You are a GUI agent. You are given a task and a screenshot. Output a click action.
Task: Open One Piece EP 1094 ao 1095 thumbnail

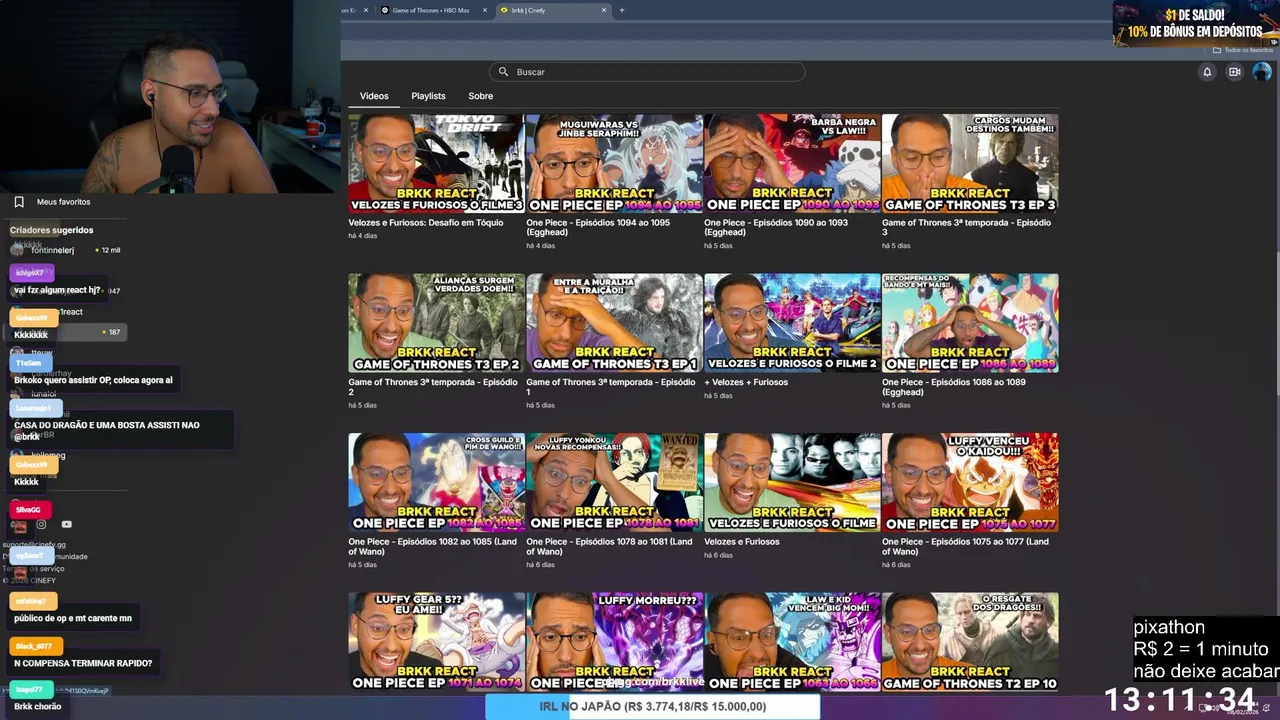[x=614, y=163]
